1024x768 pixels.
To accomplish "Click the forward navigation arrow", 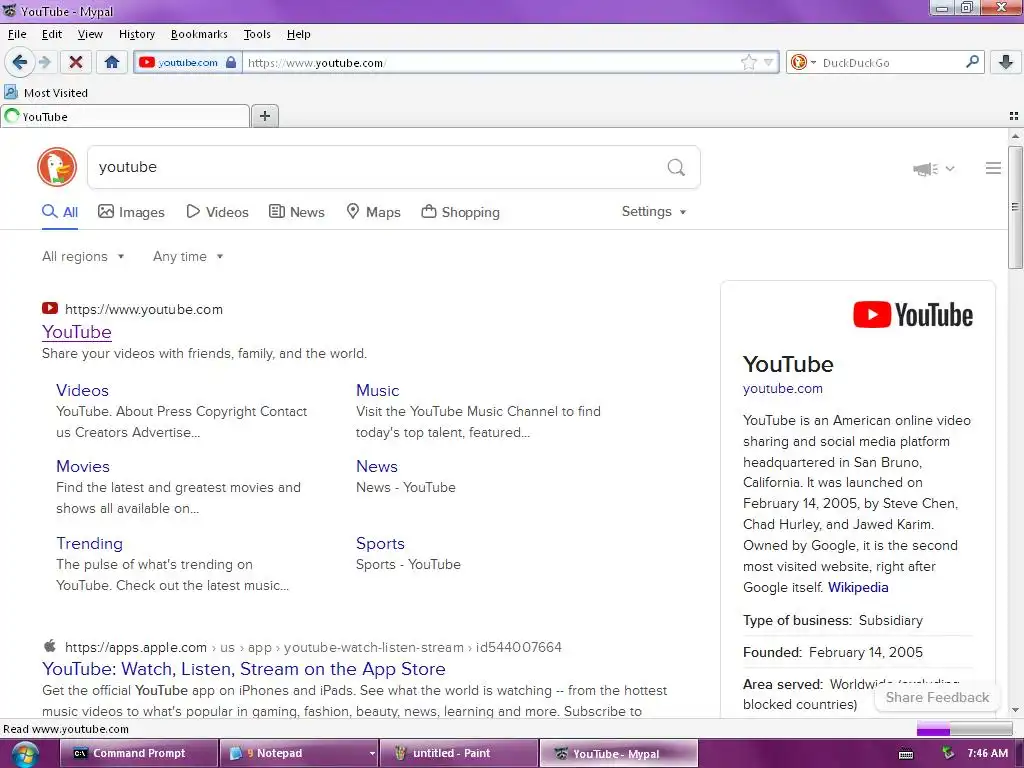I will pos(44,63).
